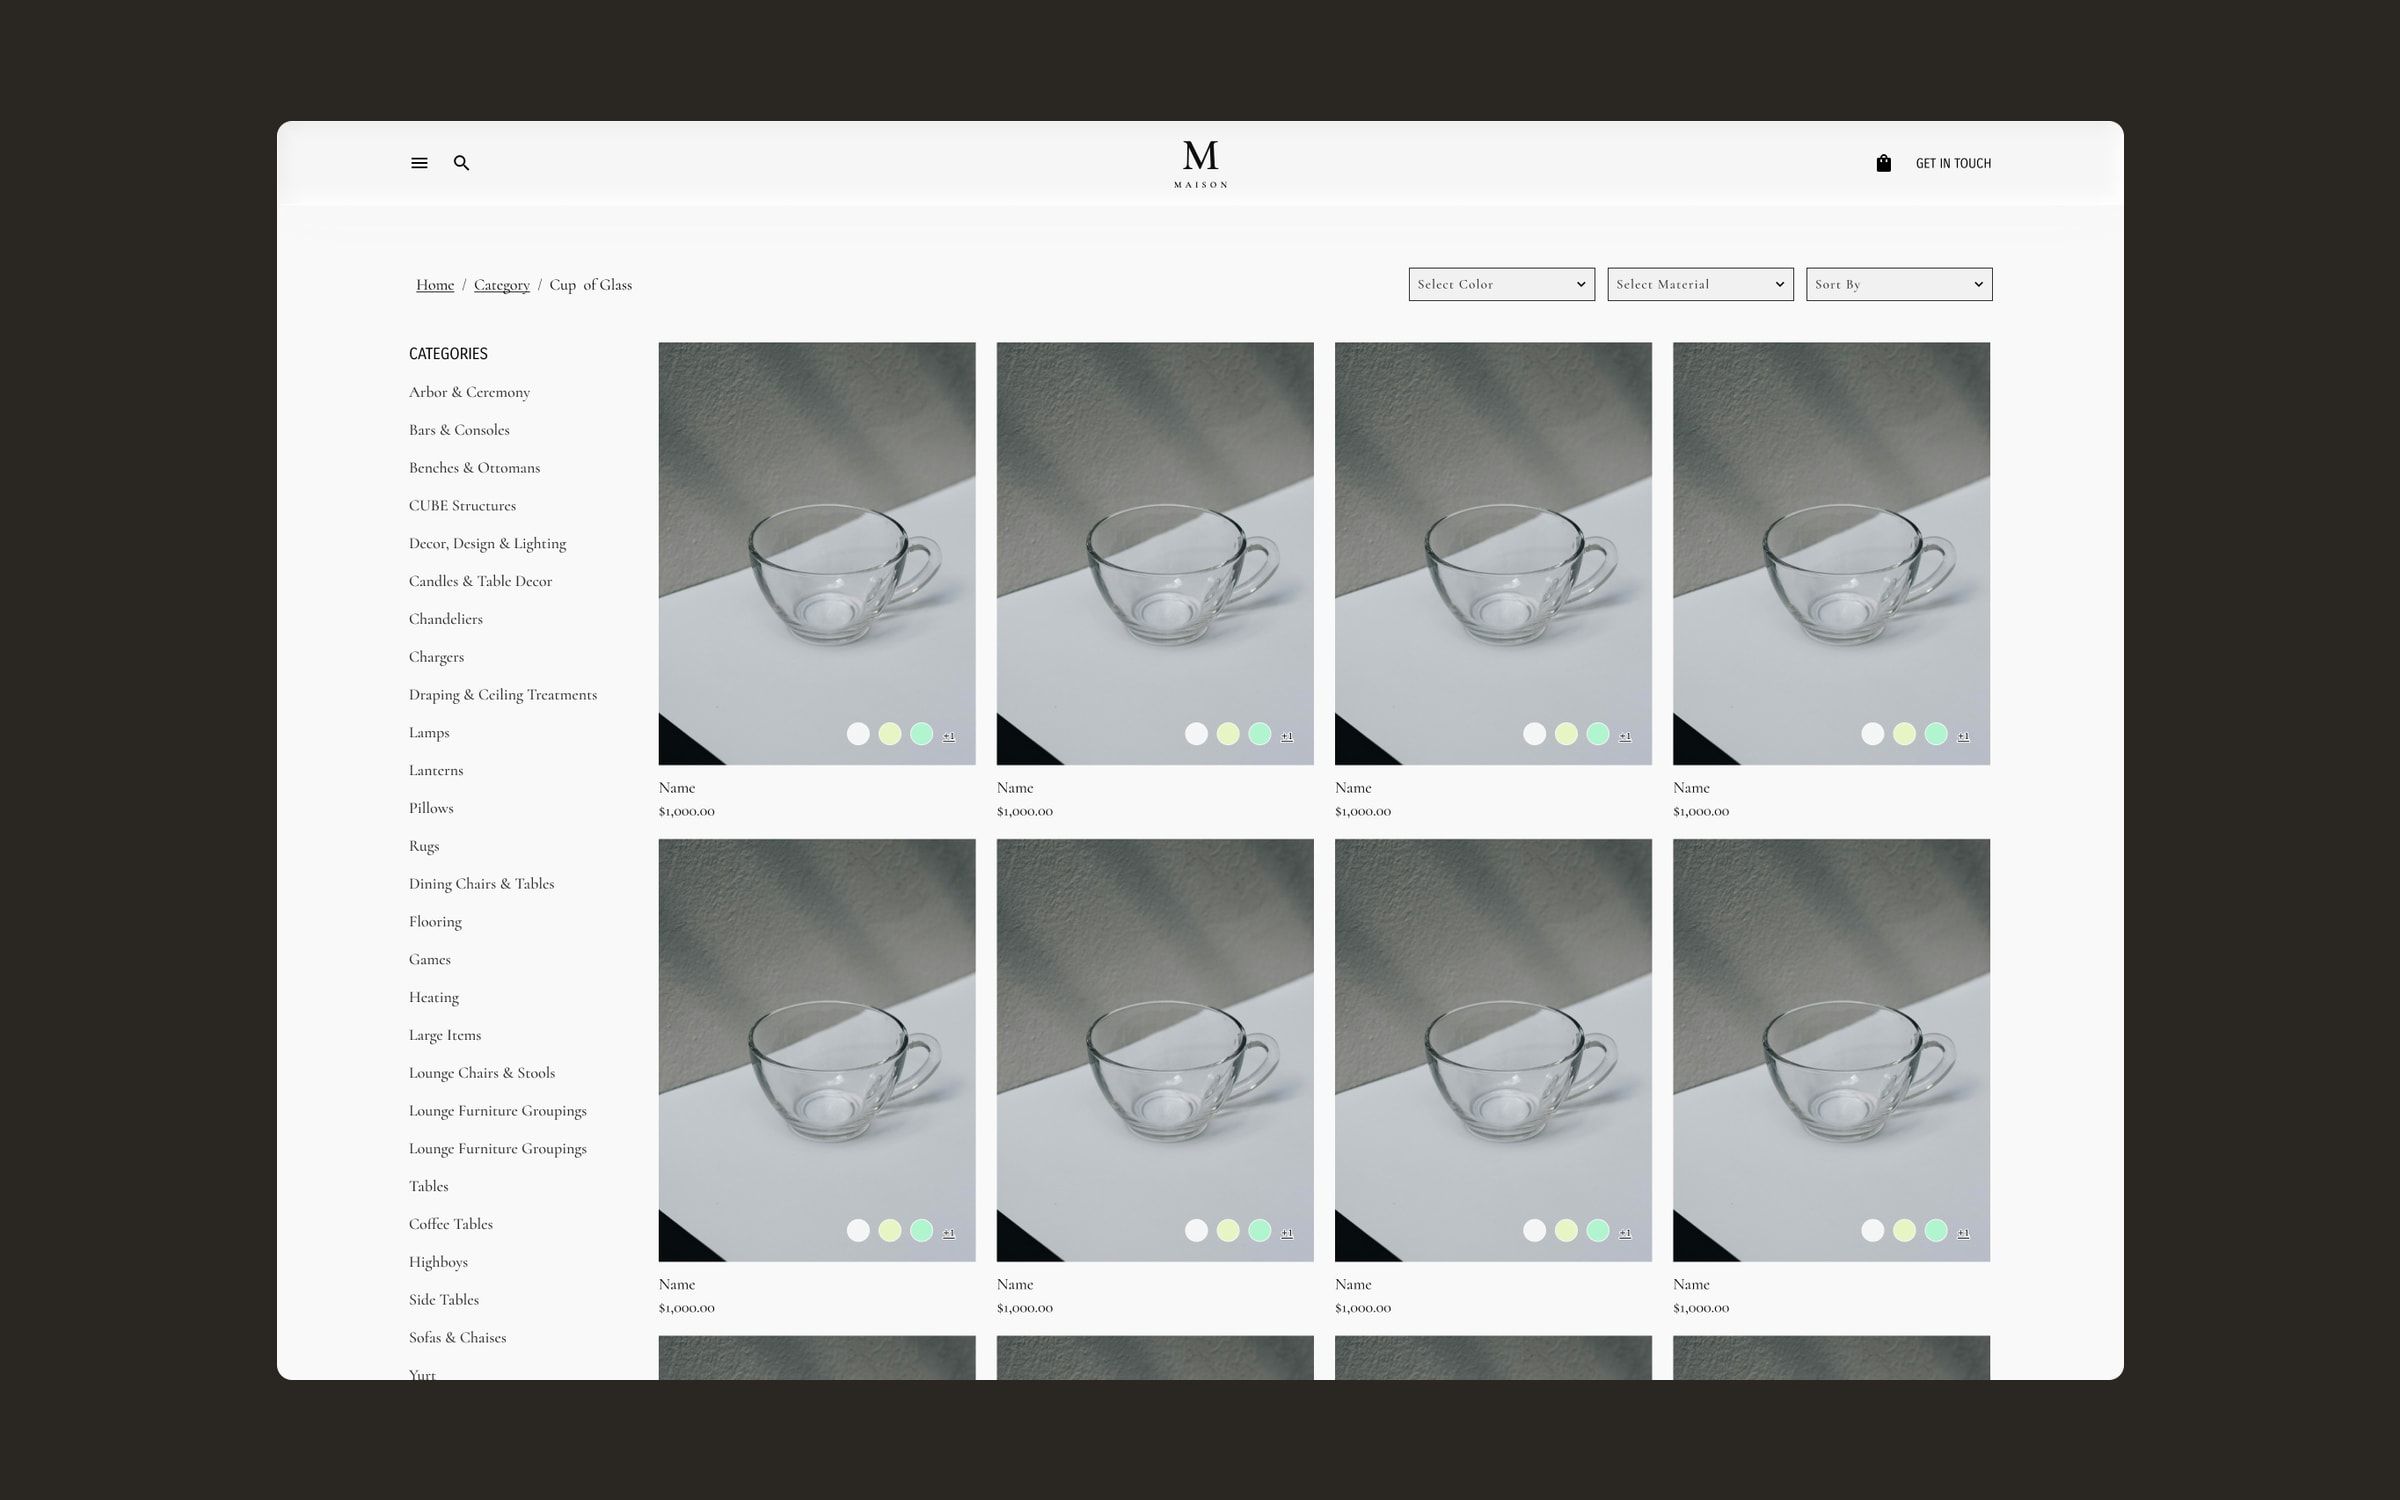Screen dimensions: 2400x1500
Task: Open Dining Chairs & Tables category
Action: pos(481,884)
